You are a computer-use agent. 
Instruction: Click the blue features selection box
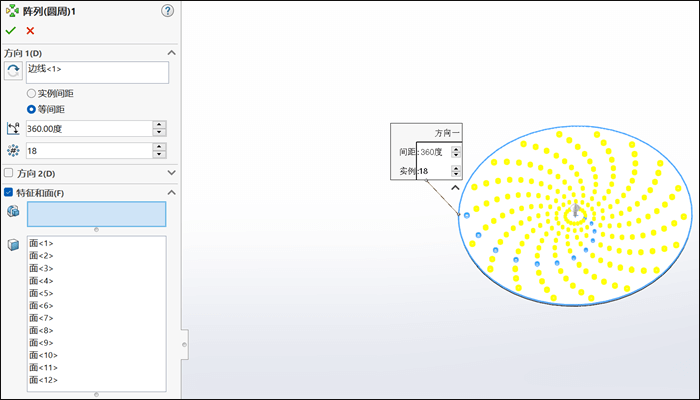coord(96,214)
